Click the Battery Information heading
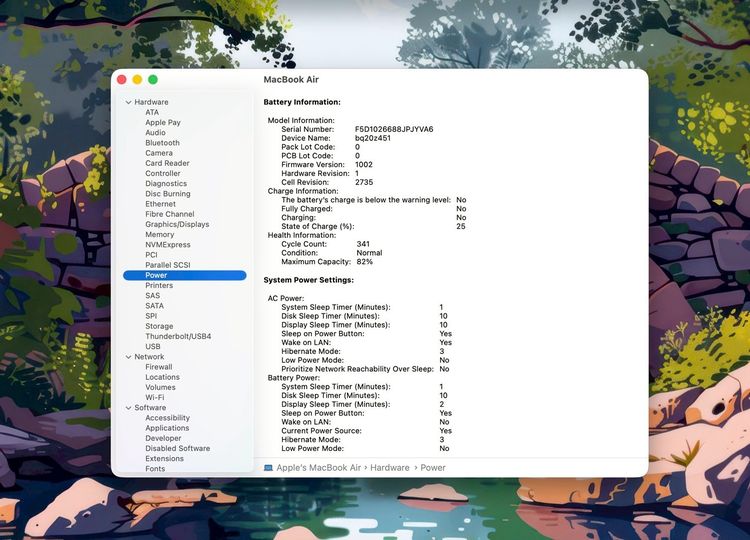The height and width of the screenshot is (540, 750). (302, 102)
